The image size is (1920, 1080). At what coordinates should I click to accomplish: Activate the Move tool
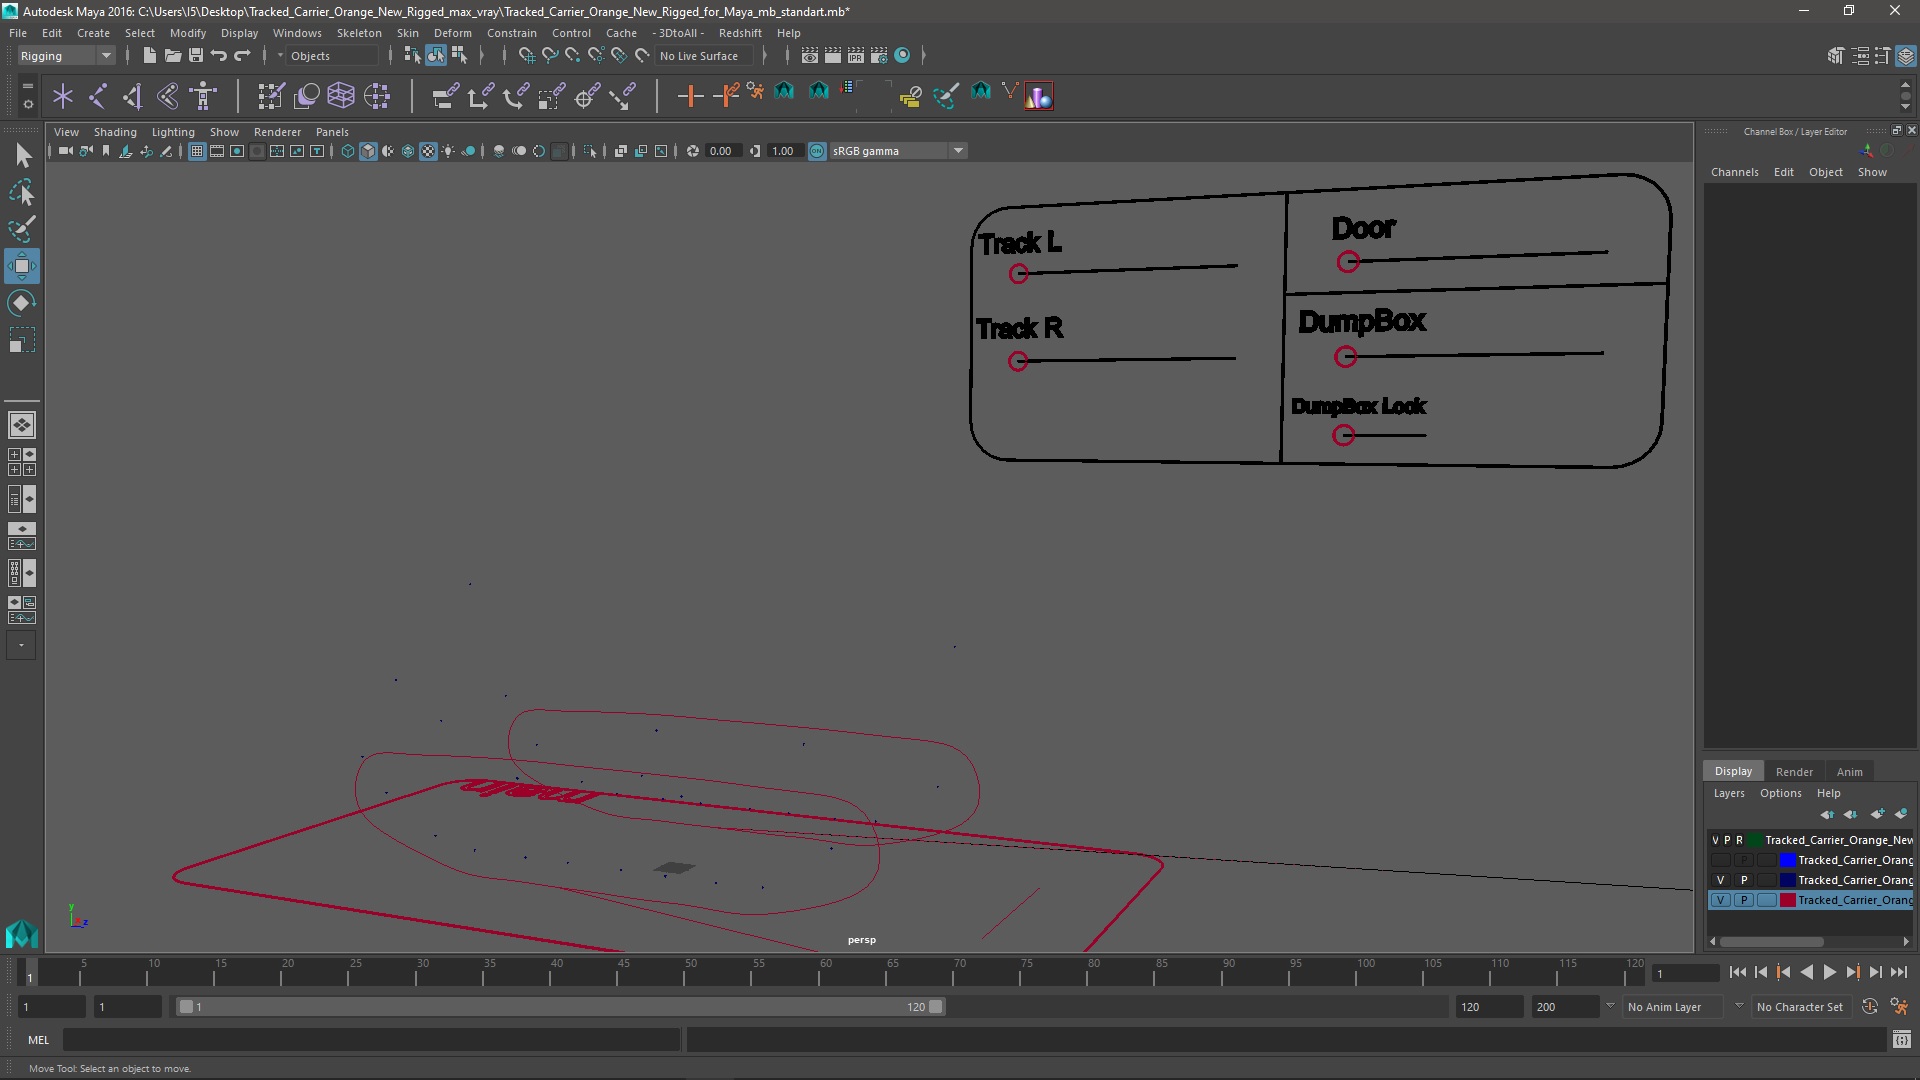tap(22, 266)
